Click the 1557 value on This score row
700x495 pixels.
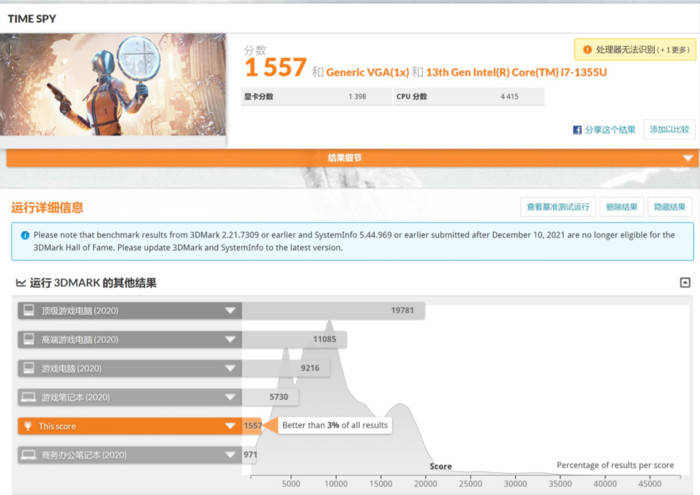click(x=253, y=426)
